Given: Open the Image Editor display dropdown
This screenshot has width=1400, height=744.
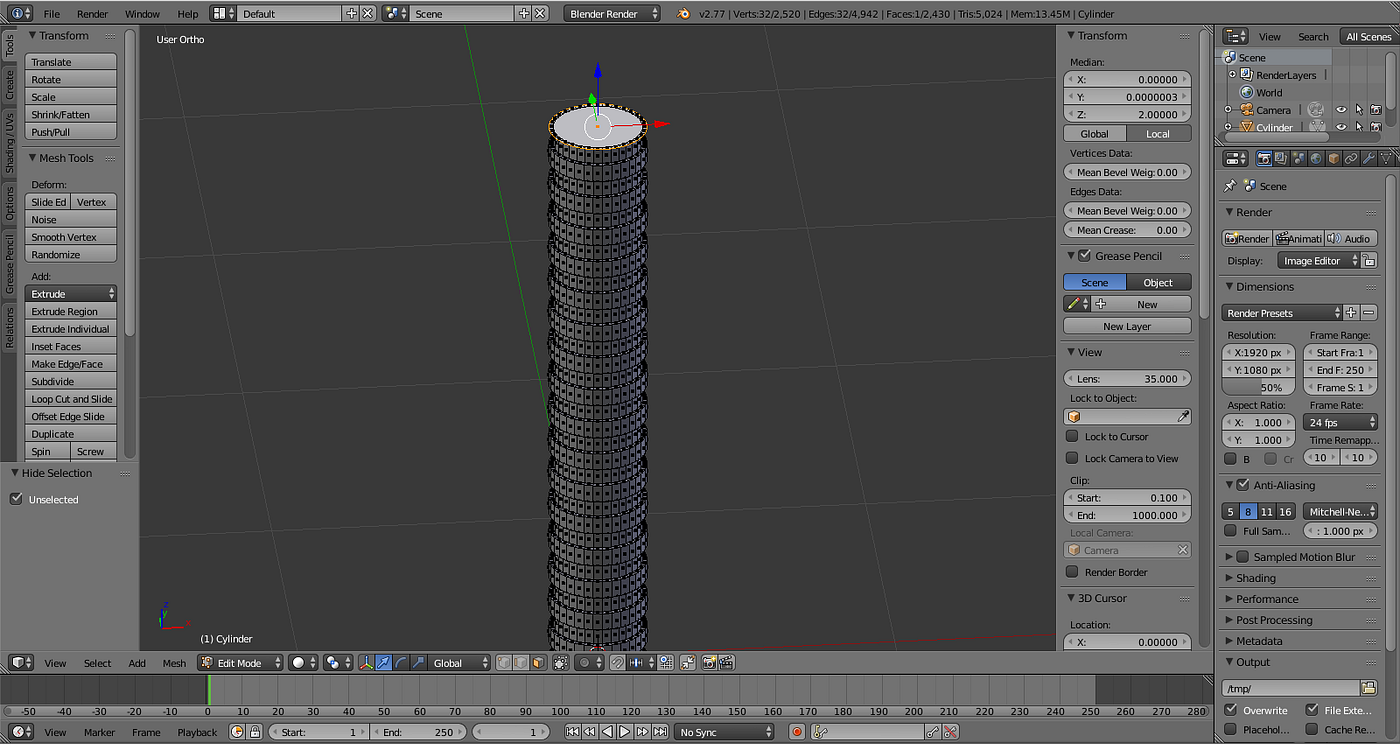Looking at the screenshot, I should (1319, 260).
